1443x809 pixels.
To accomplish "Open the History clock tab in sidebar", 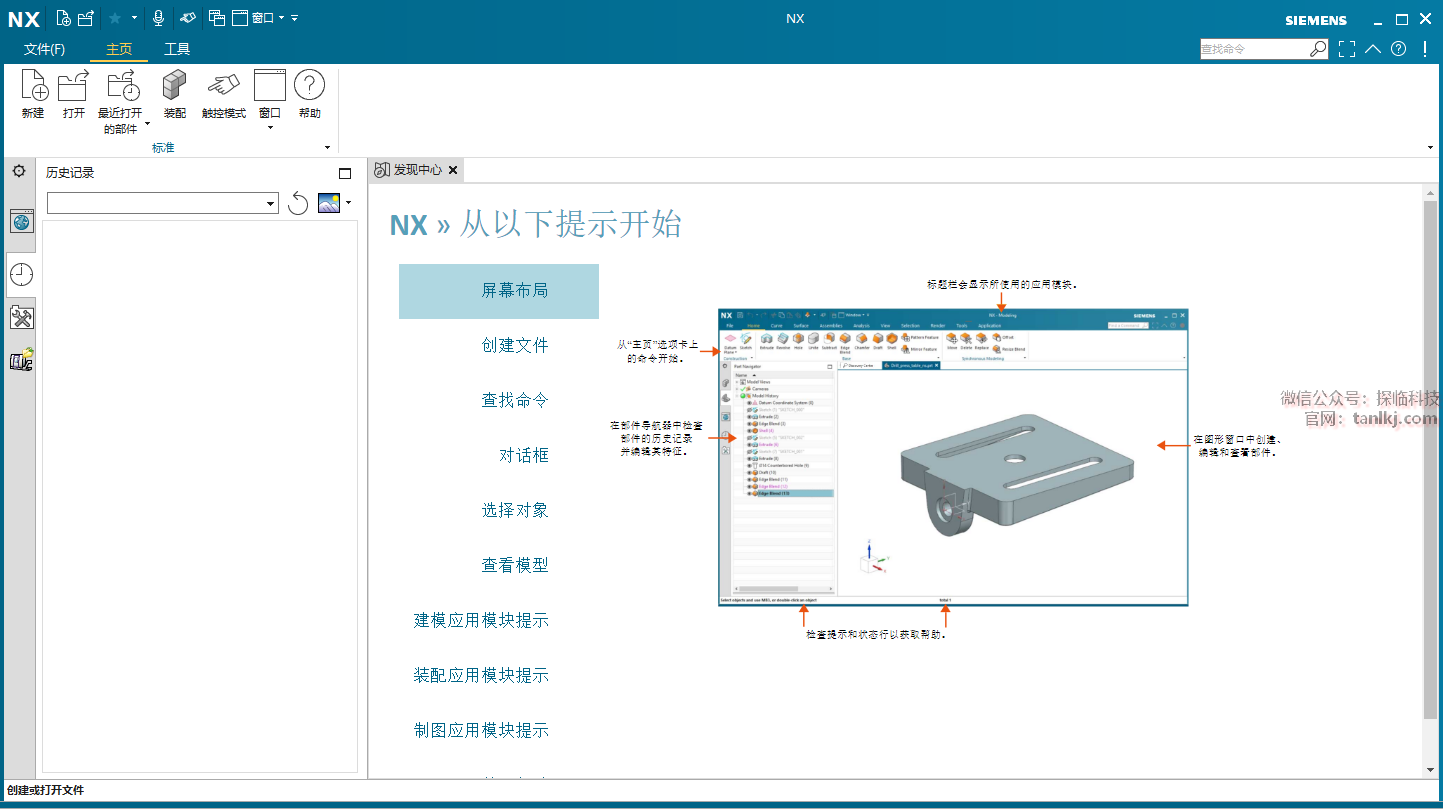I will (21, 274).
